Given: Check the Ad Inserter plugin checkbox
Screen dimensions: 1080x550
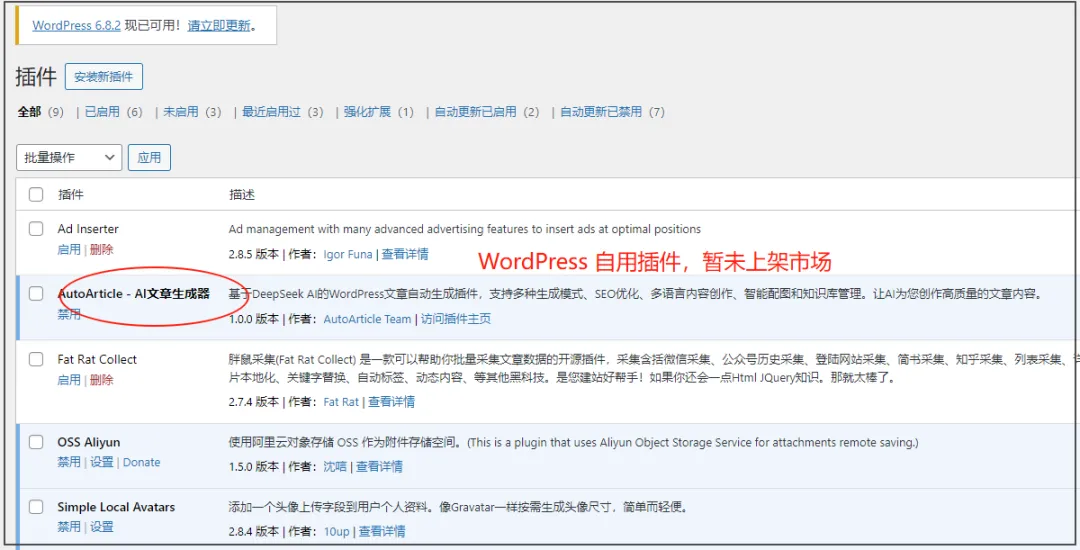Looking at the screenshot, I should point(36,229).
